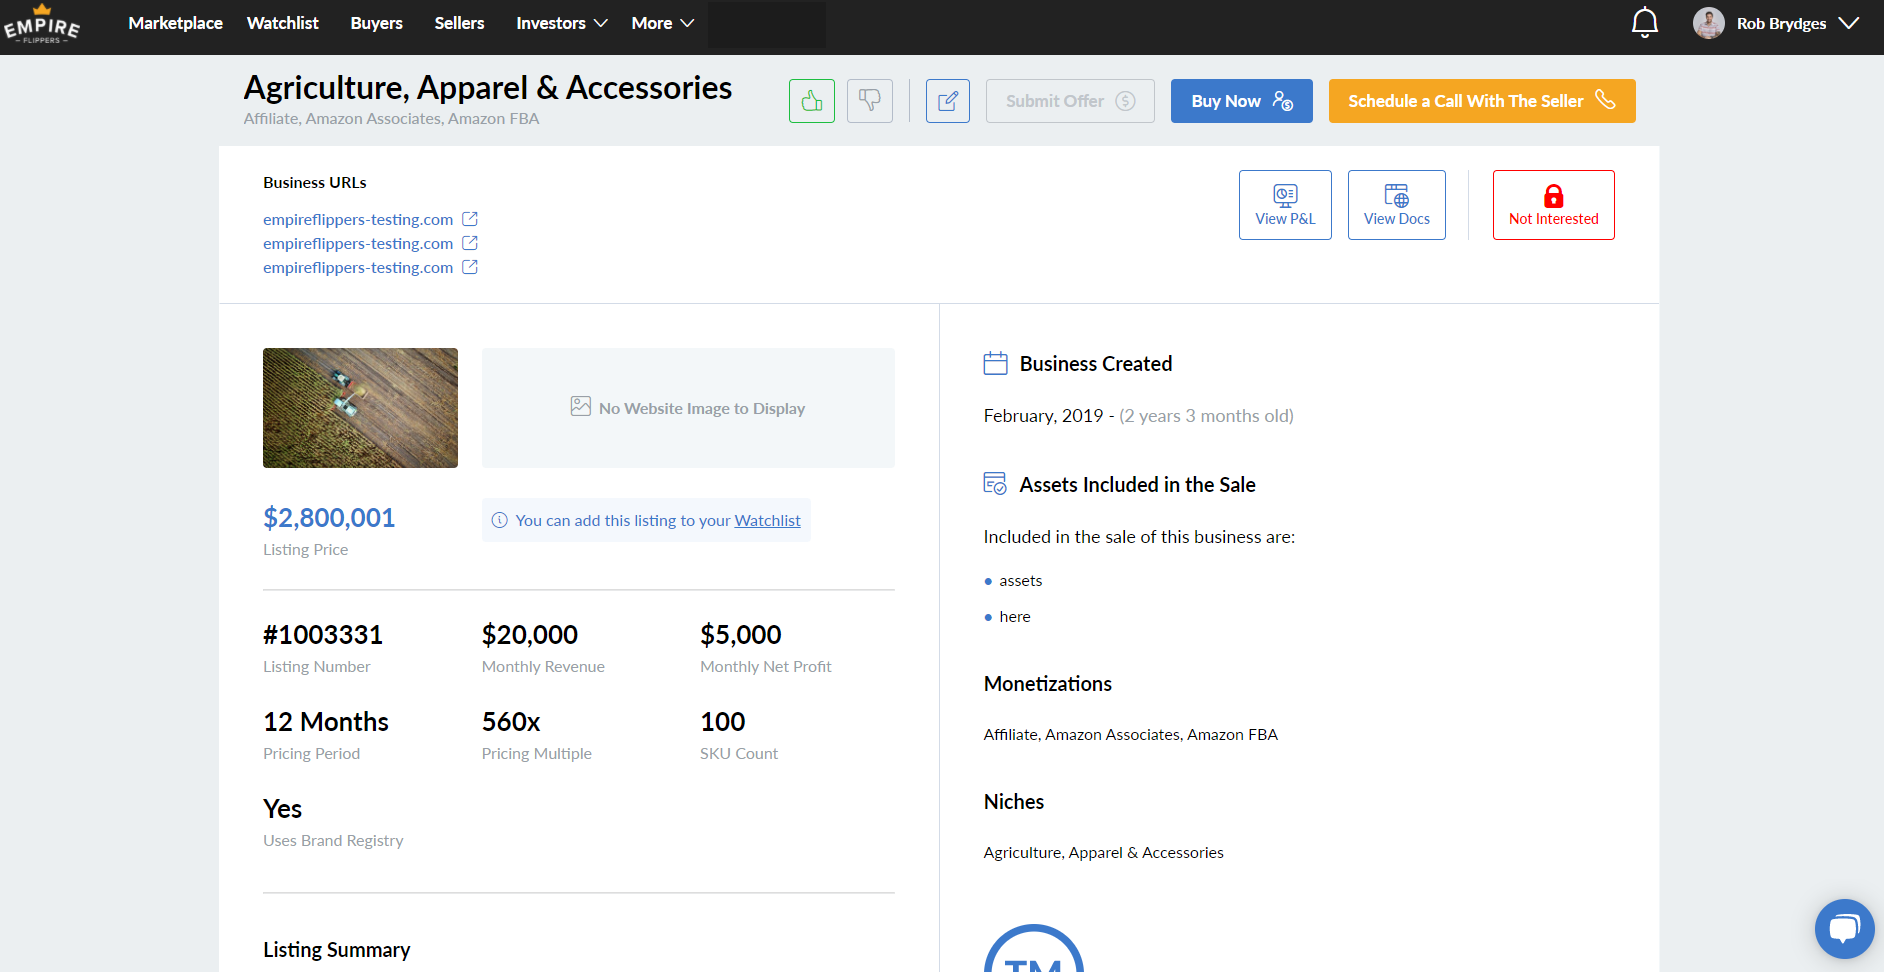The height and width of the screenshot is (972, 1884).
Task: Click the Empire Flippers logo
Action: click(x=41, y=24)
